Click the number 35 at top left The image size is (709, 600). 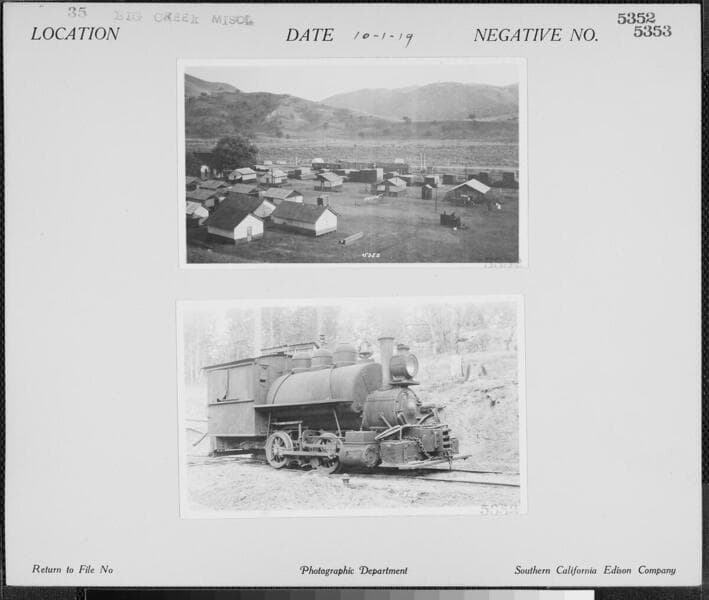pos(77,12)
